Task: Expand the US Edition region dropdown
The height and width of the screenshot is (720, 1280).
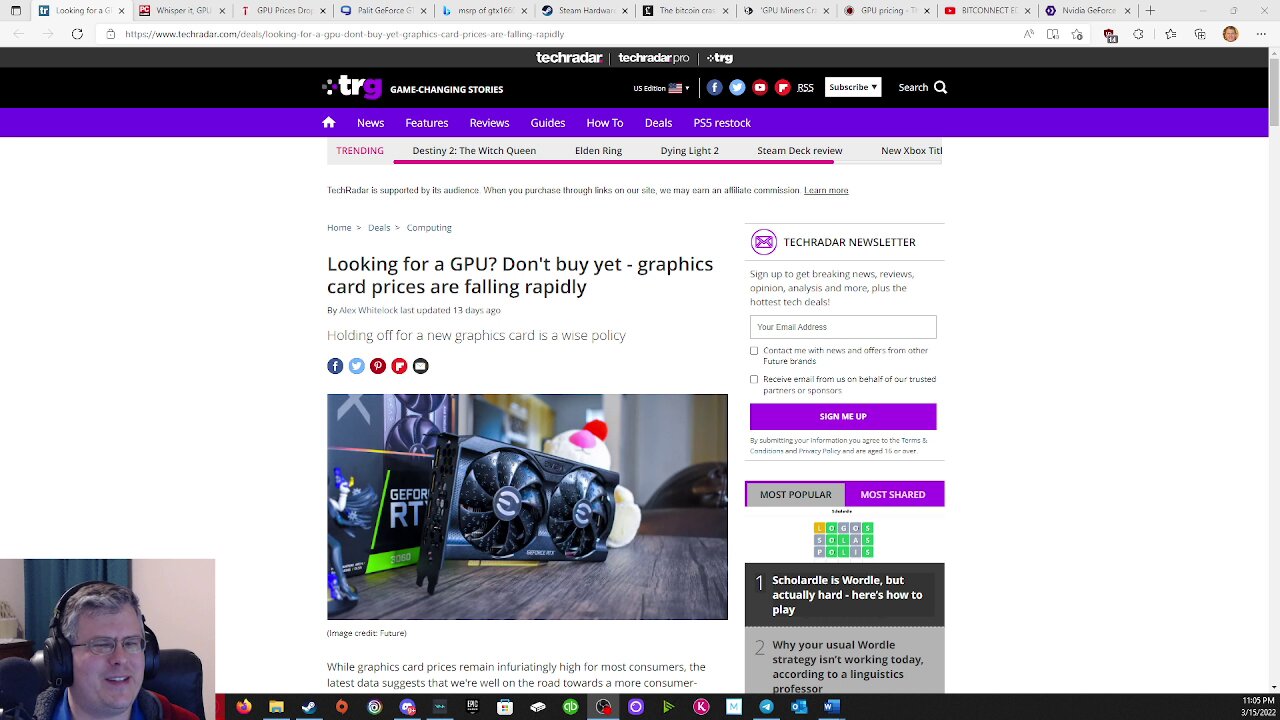Action: pos(661,88)
